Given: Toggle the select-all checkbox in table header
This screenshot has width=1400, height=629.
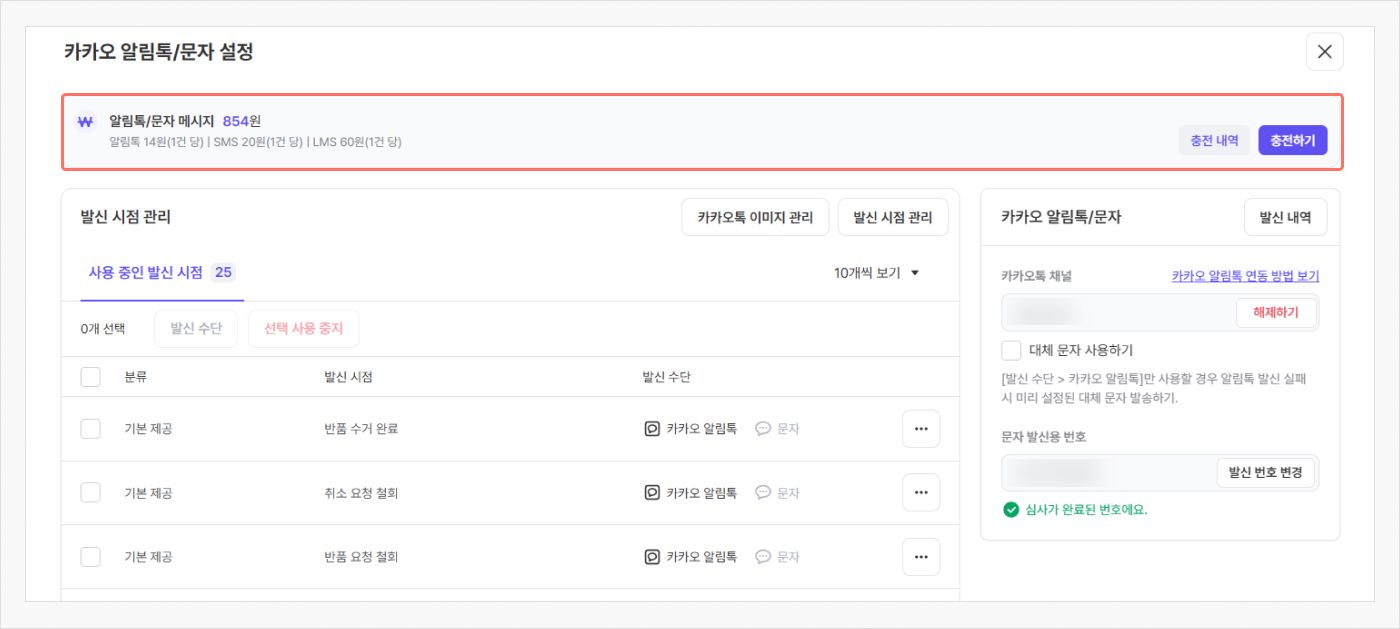Looking at the screenshot, I should [91, 377].
